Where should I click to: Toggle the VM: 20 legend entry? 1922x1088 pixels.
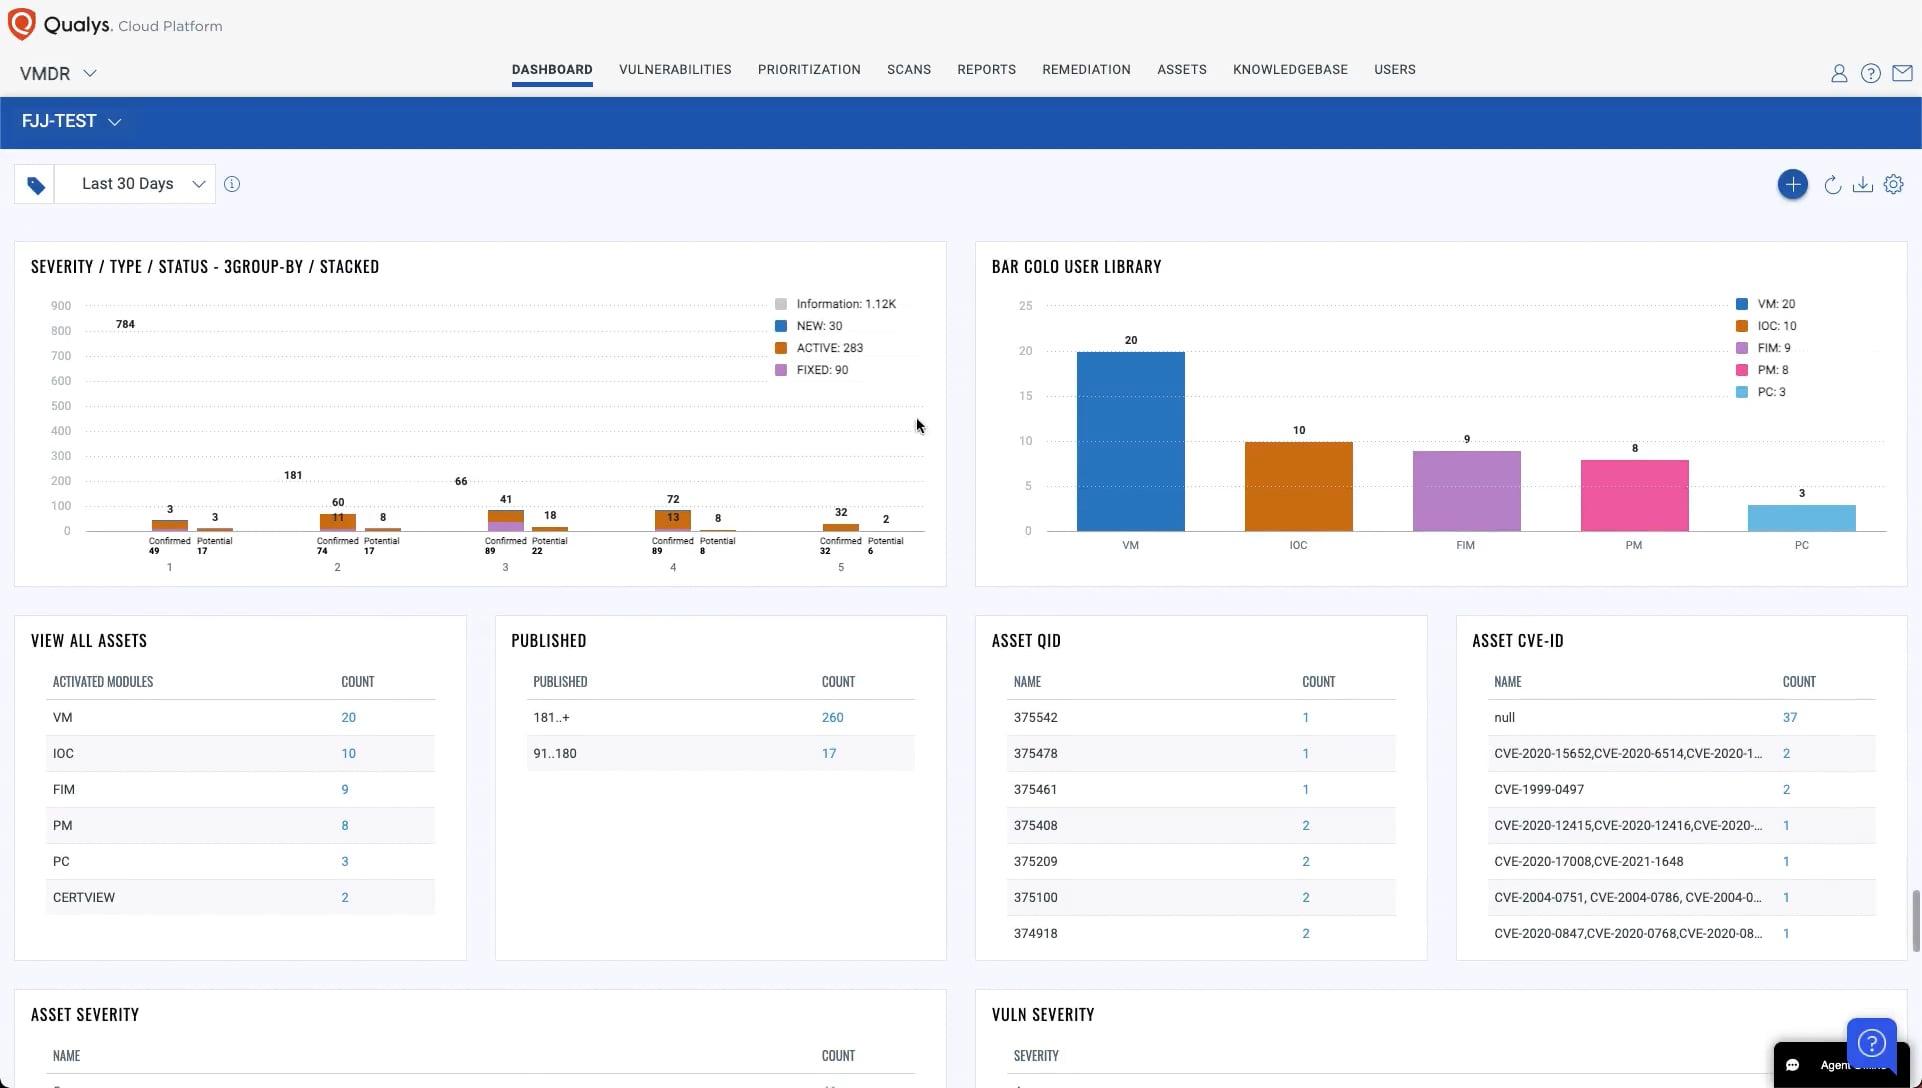[x=1766, y=304]
